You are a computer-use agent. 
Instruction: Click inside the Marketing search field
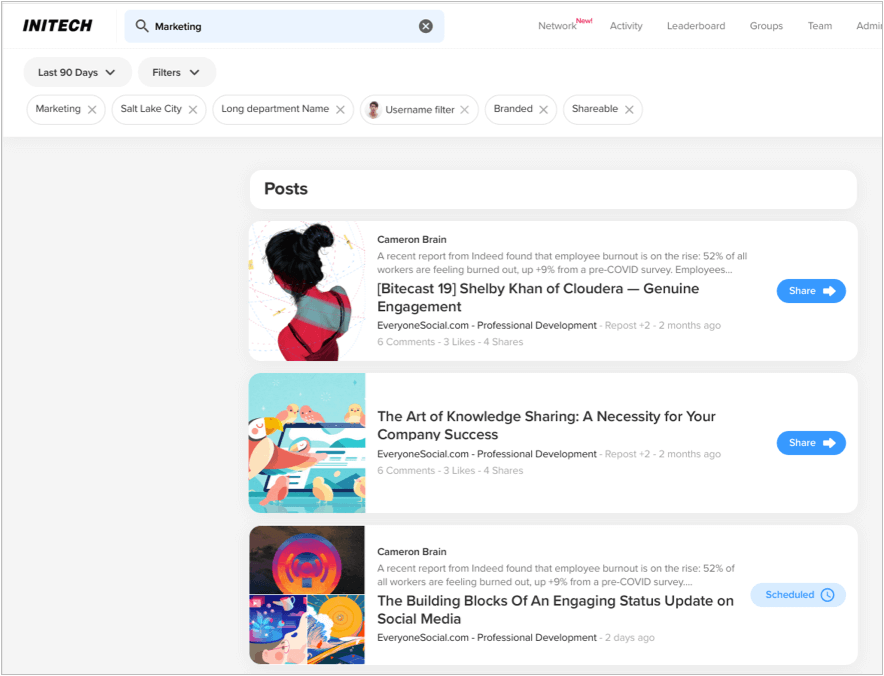coord(280,26)
